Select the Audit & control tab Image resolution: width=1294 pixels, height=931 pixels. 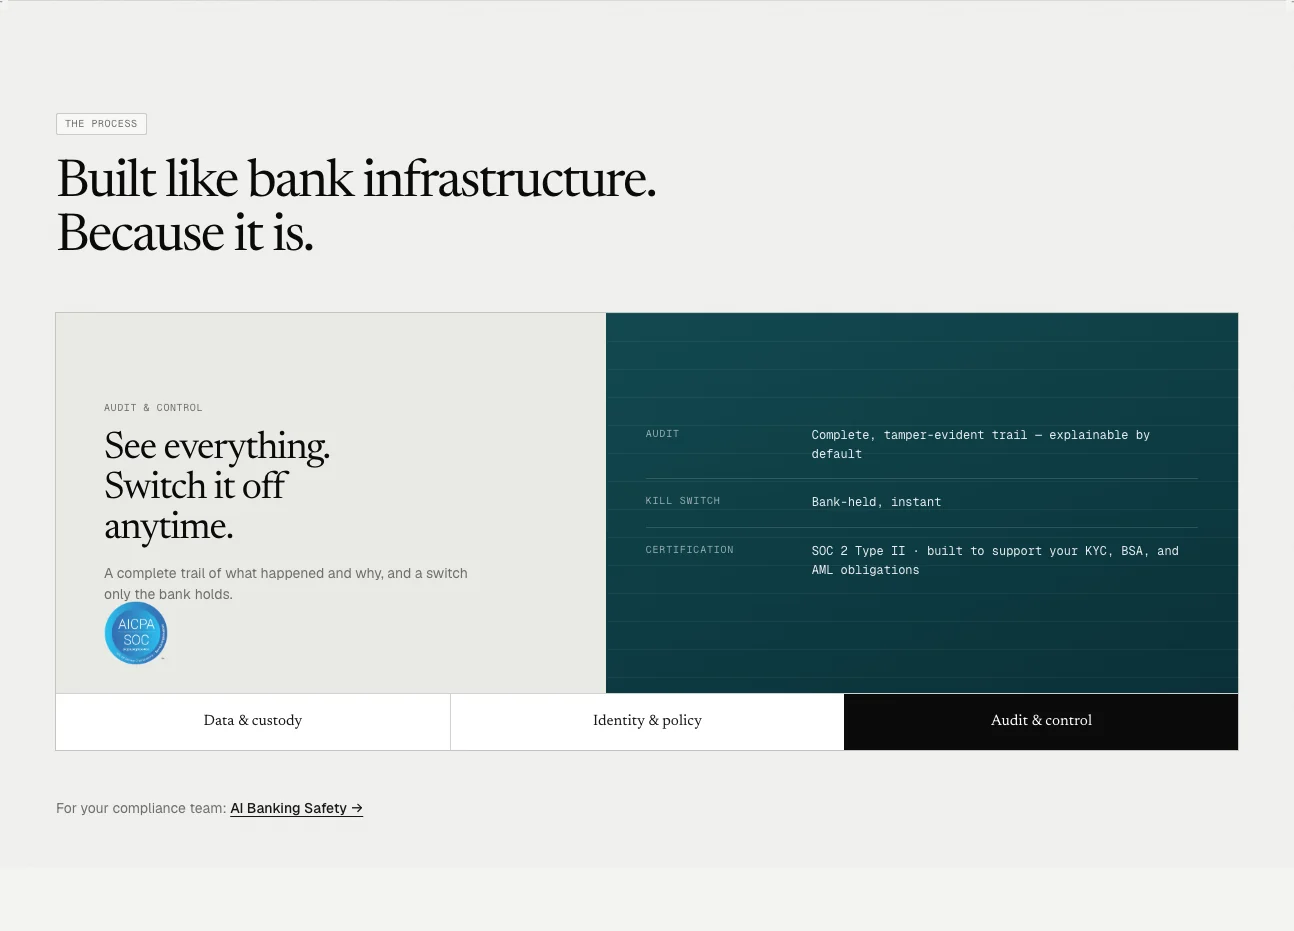pos(1041,721)
